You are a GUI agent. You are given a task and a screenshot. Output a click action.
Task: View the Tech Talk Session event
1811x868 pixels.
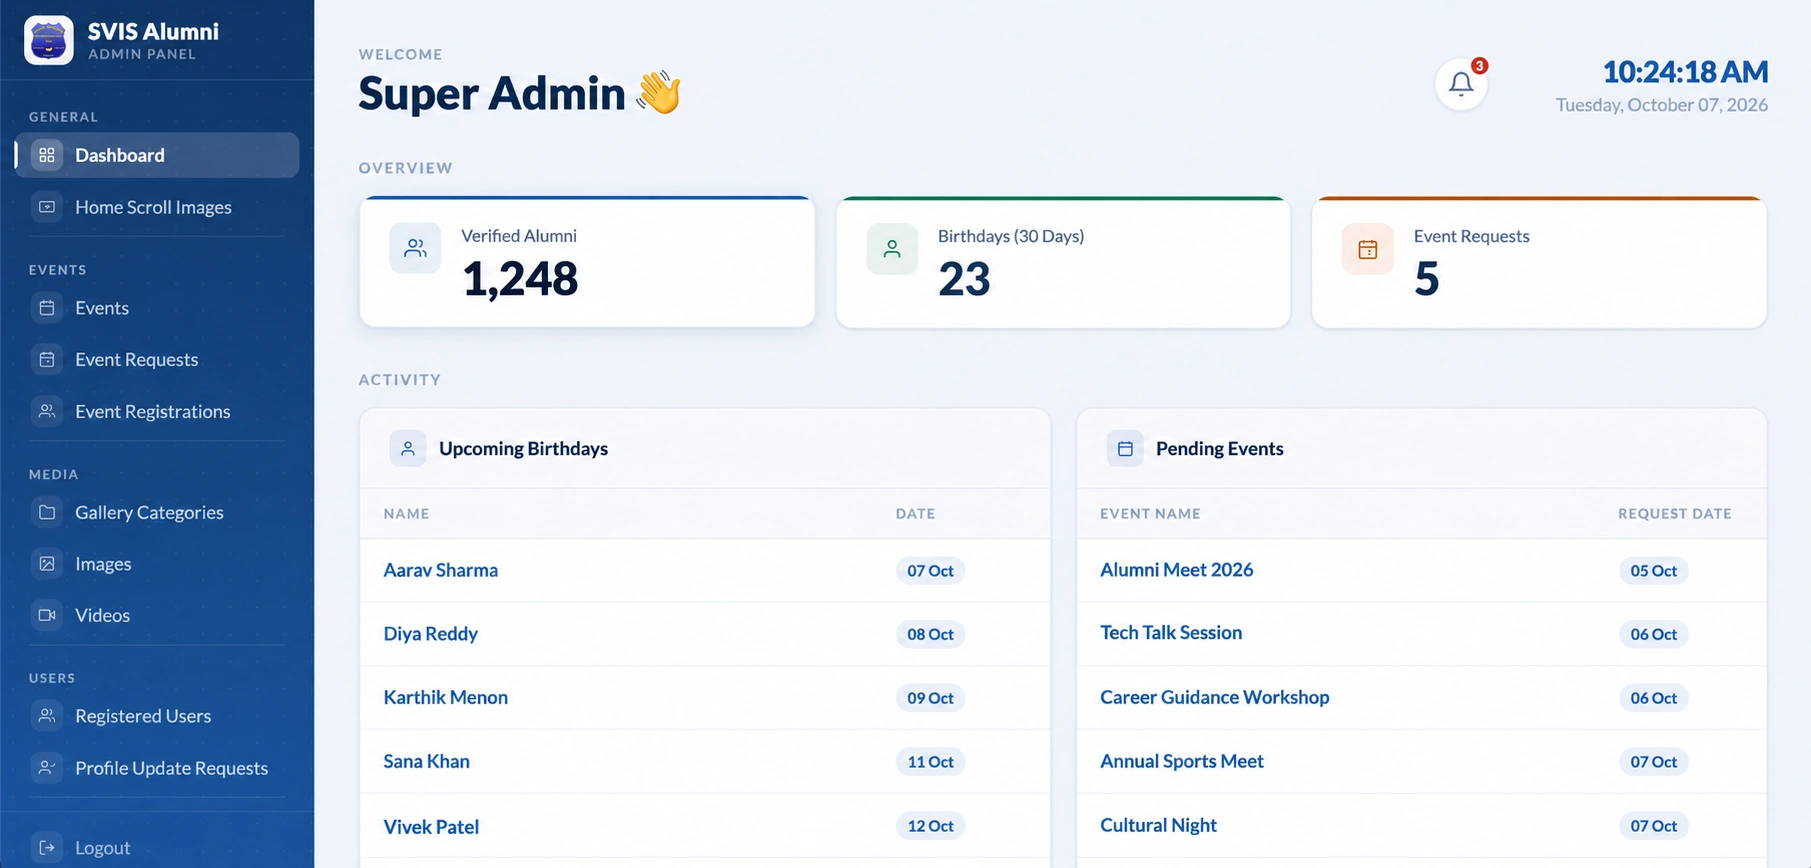[x=1171, y=633]
